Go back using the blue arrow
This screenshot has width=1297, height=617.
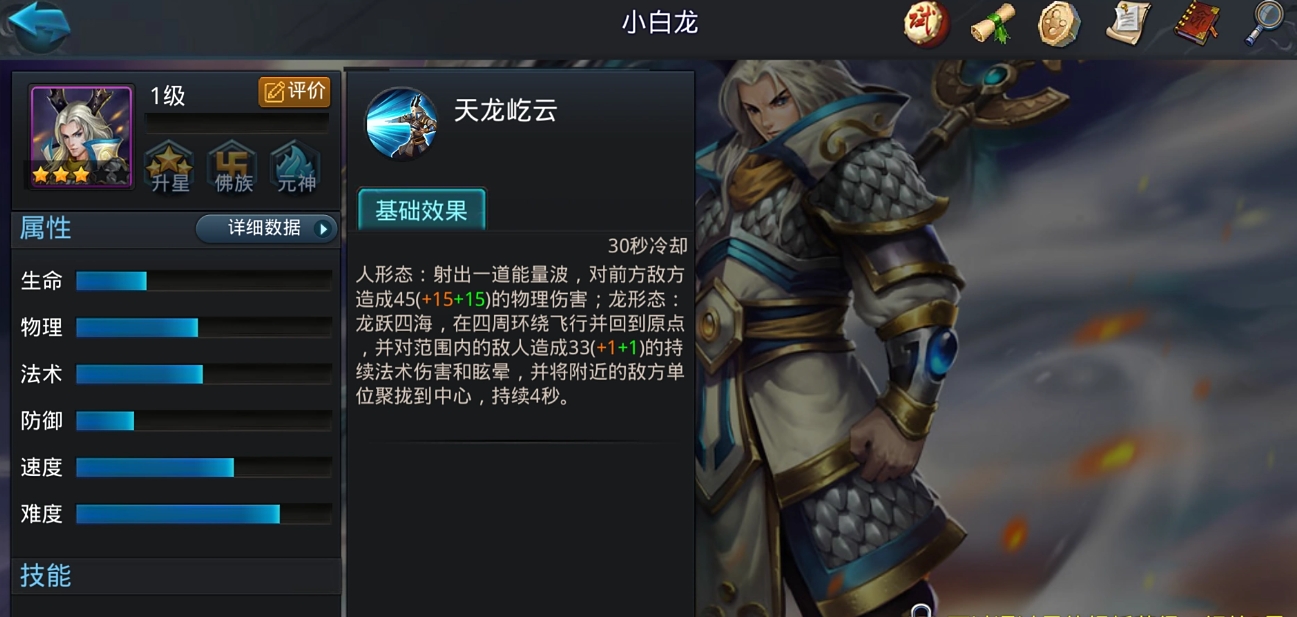[x=37, y=26]
